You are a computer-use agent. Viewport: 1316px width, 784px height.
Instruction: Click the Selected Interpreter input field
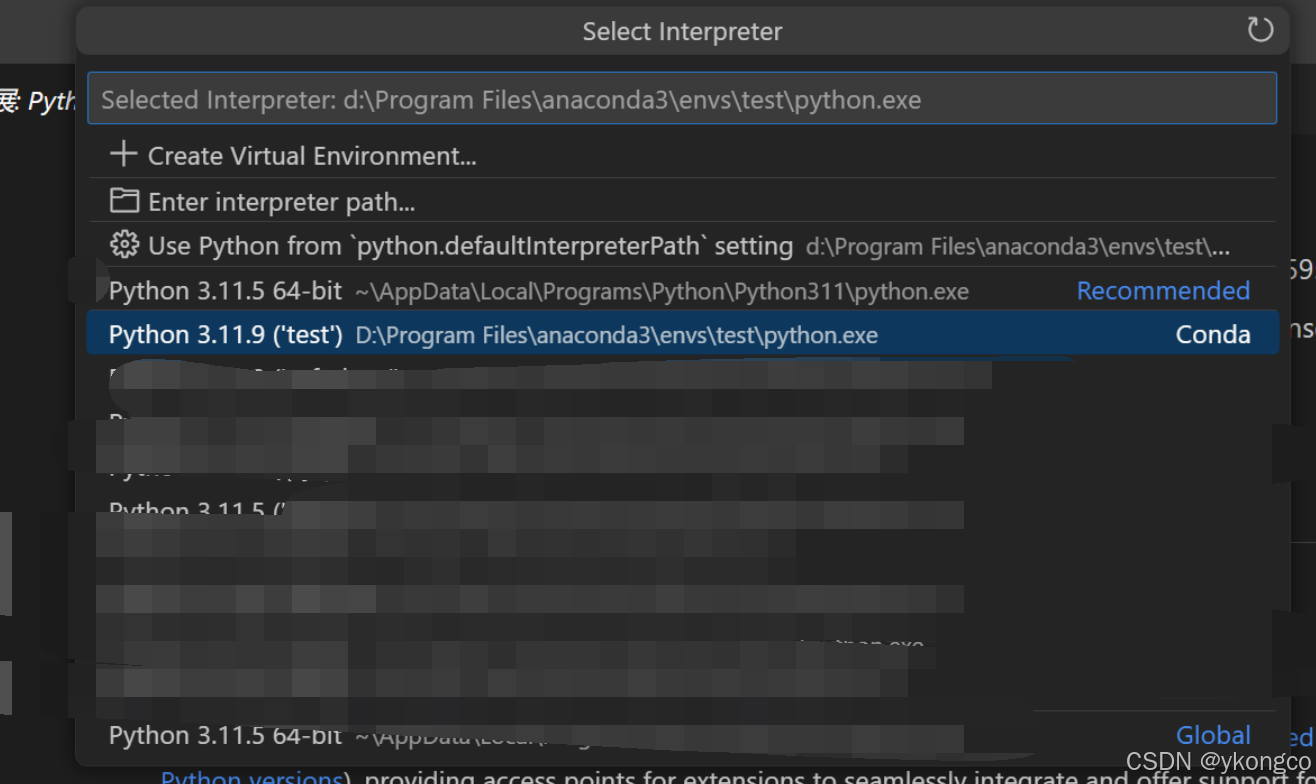click(x=683, y=98)
